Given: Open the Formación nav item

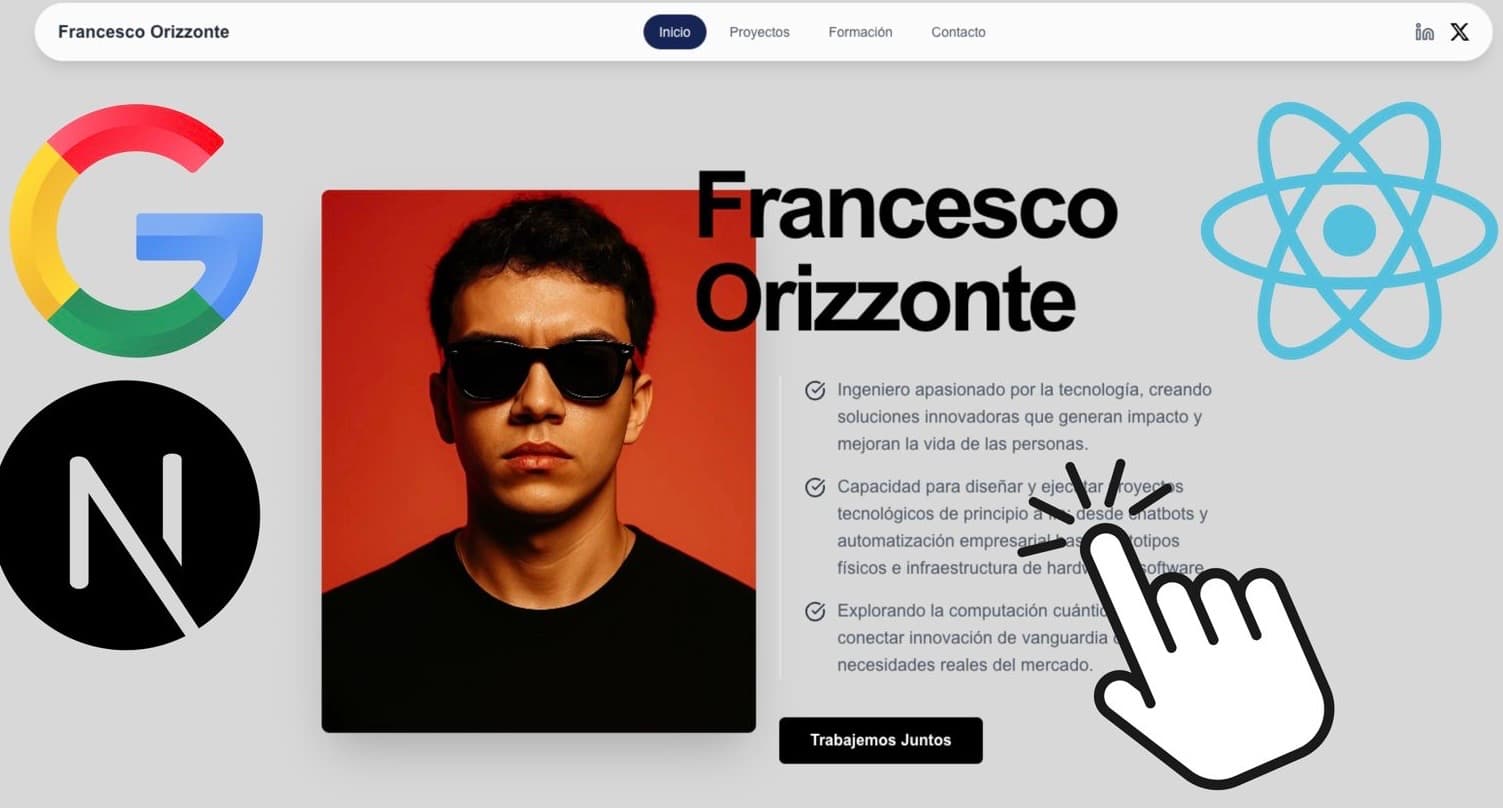Looking at the screenshot, I should pos(860,32).
